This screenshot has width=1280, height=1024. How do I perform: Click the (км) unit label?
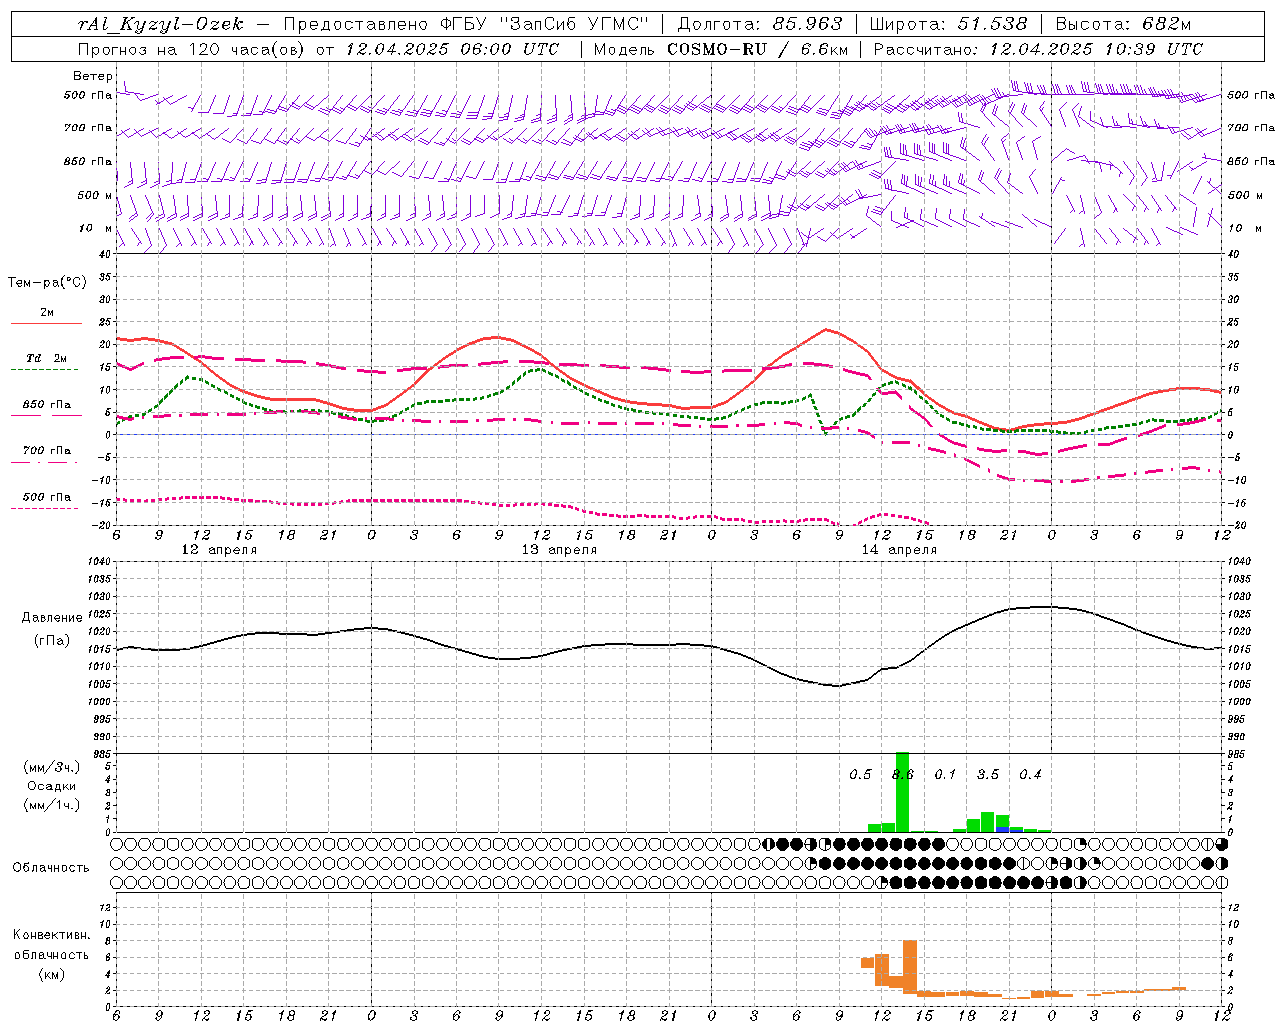(52, 974)
